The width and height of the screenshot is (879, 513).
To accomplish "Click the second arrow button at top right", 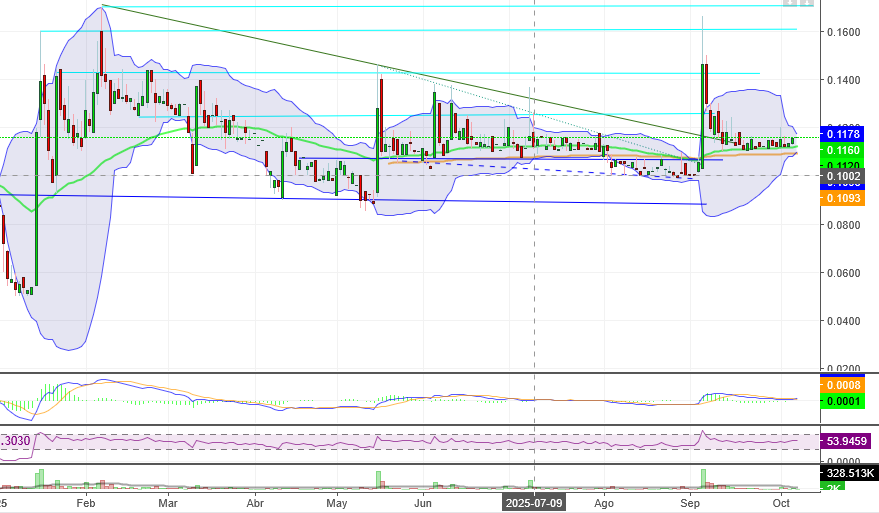I will pyautogui.click(x=806, y=2).
